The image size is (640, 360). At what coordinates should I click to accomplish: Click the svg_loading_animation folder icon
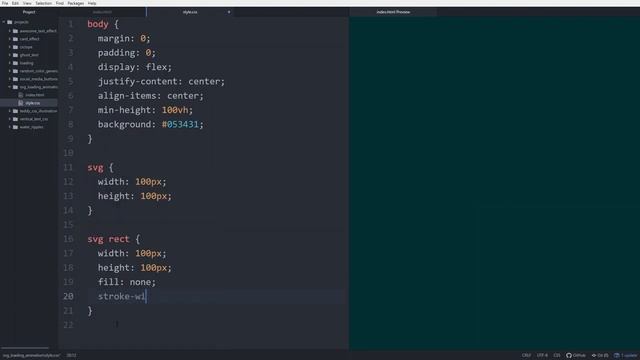tap(16, 87)
